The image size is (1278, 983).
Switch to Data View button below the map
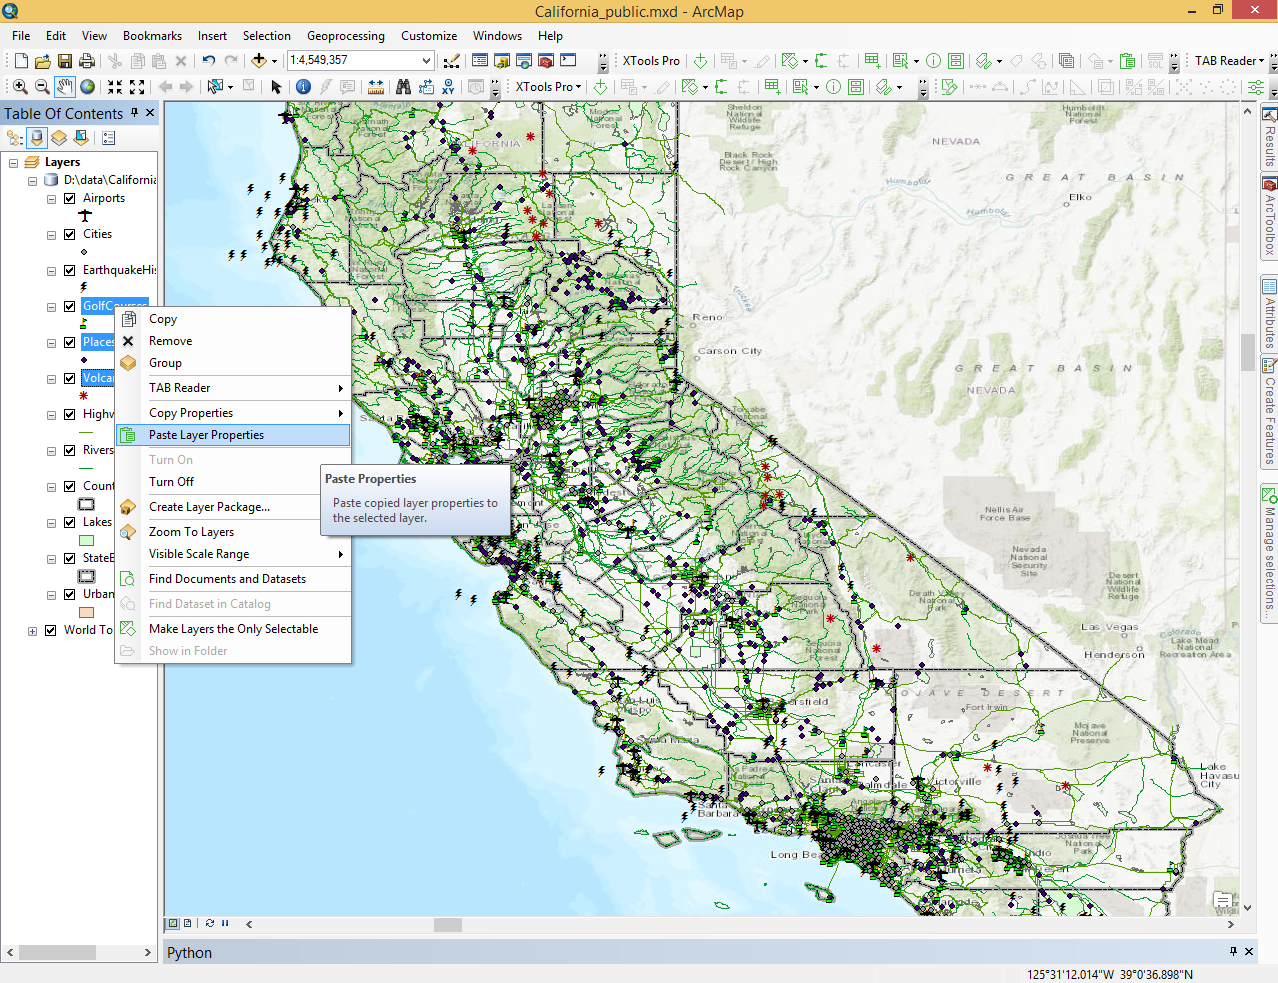point(173,924)
